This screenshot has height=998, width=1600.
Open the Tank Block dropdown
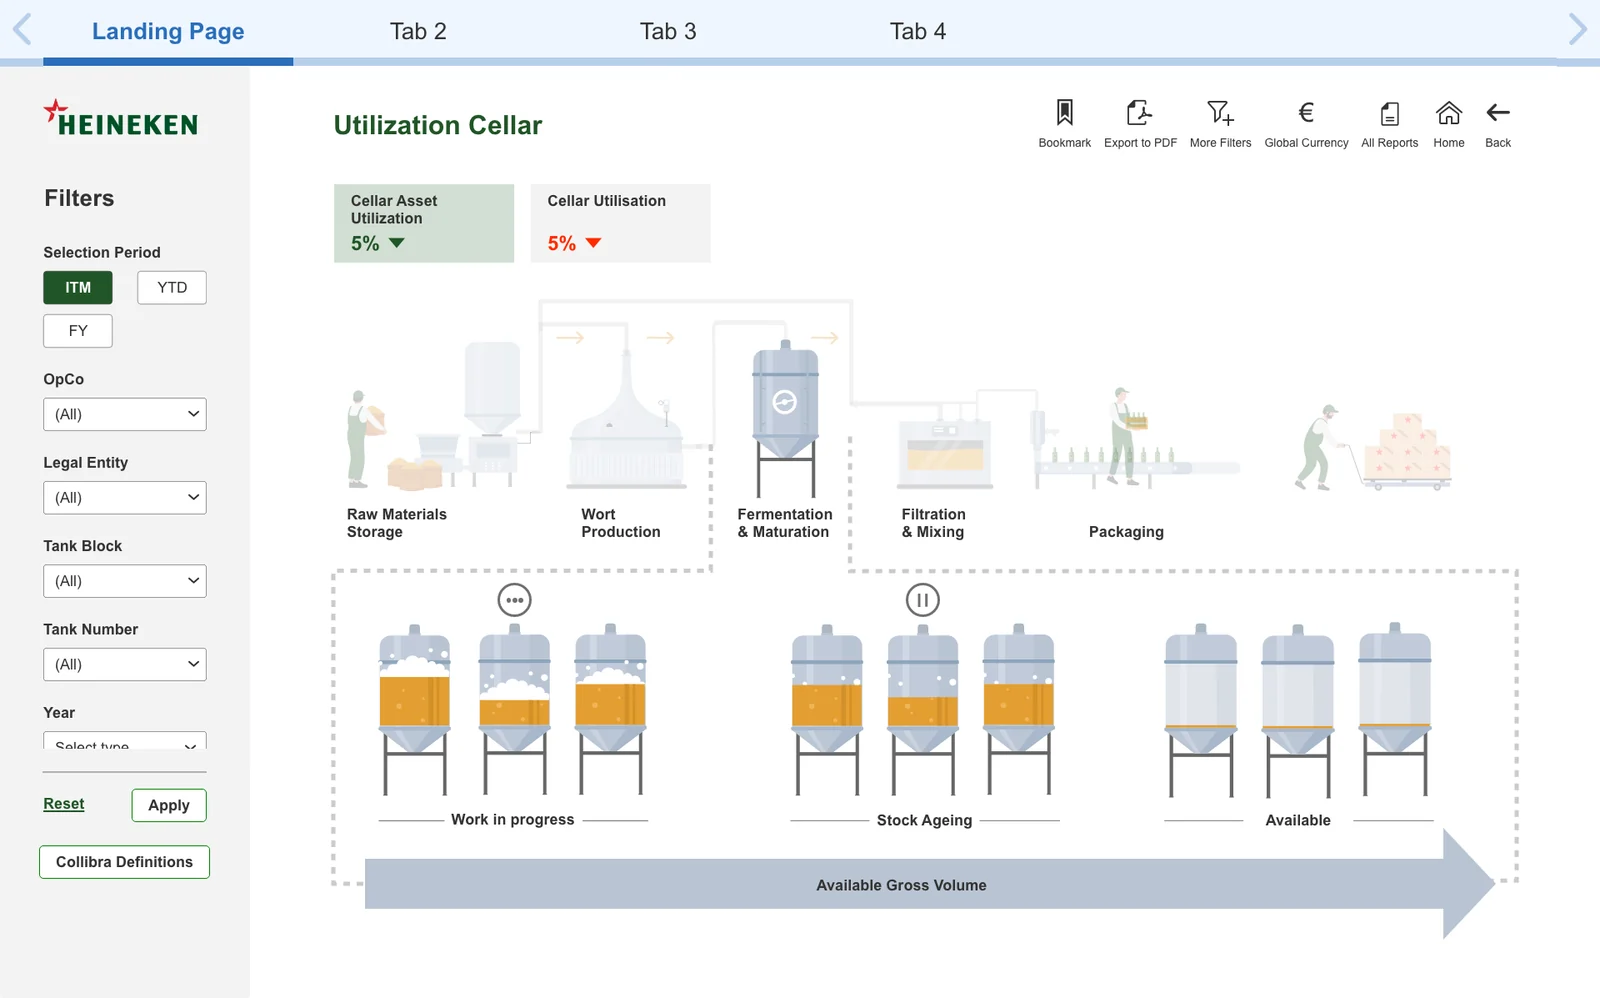tap(125, 581)
